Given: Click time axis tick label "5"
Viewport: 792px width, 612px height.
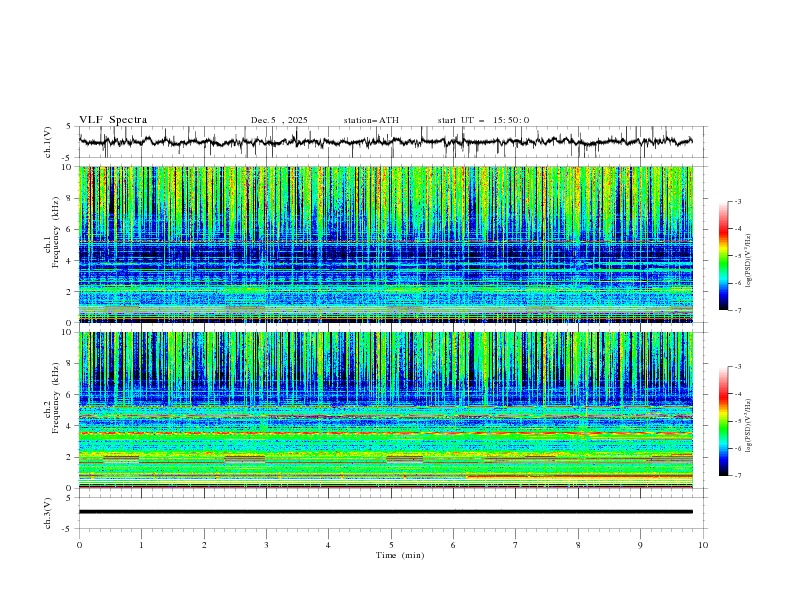Looking at the screenshot, I should tap(391, 545).
